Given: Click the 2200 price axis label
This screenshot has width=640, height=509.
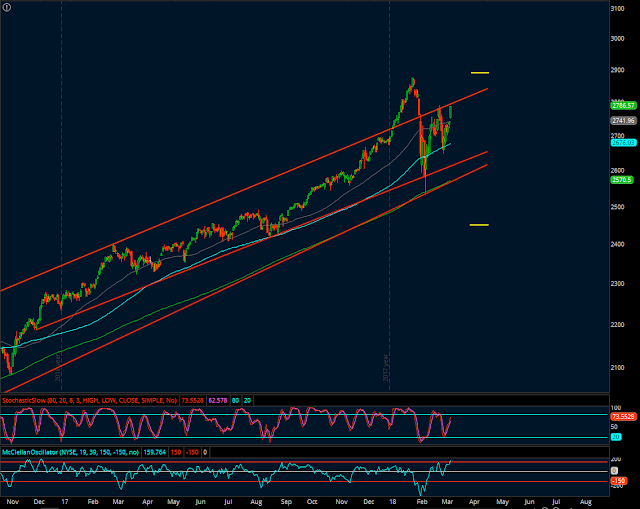Looking at the screenshot, I should (x=617, y=325).
